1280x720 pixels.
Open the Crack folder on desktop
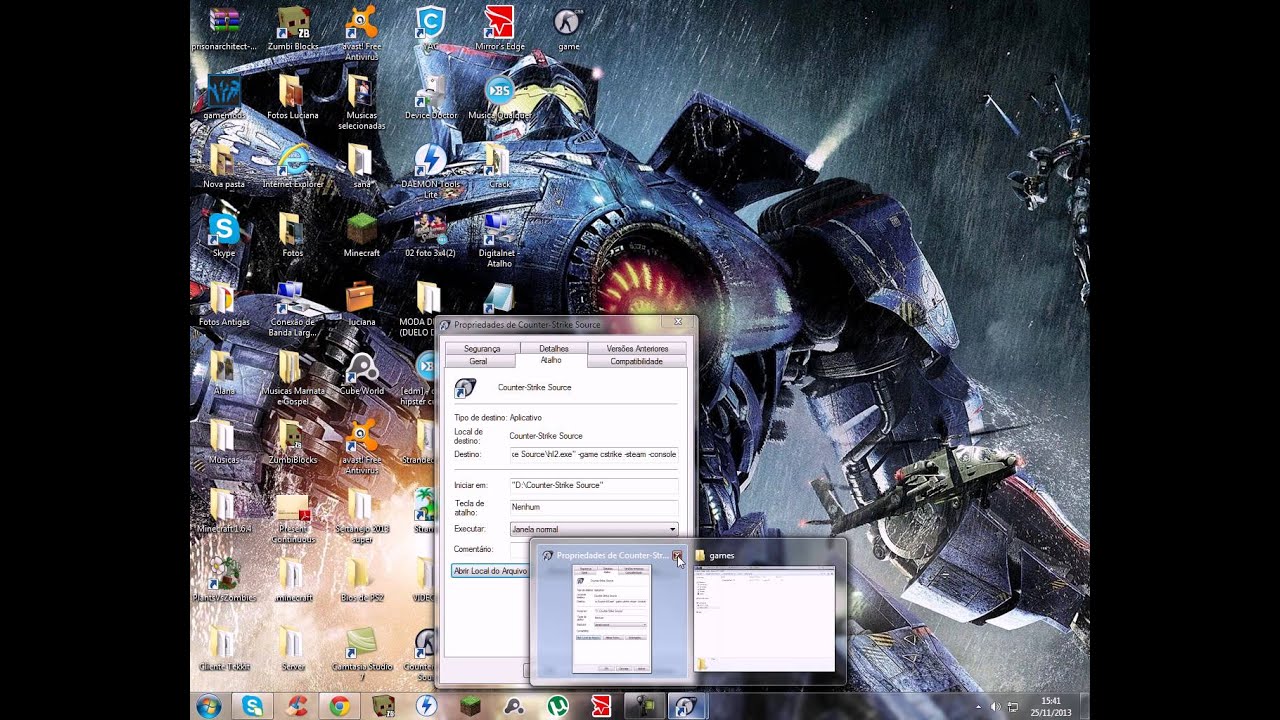point(499,166)
